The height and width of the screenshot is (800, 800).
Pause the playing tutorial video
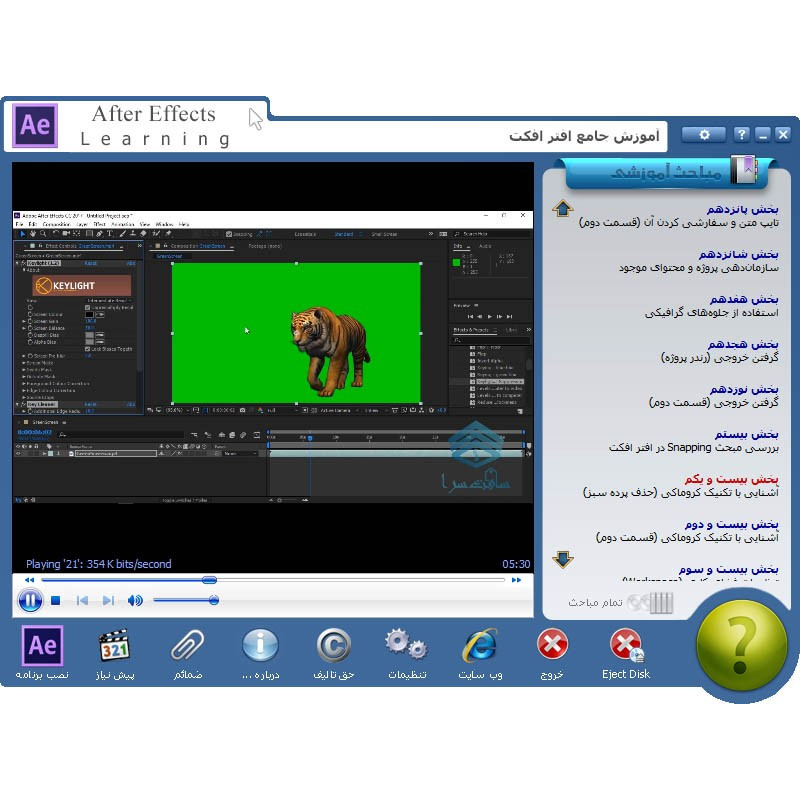click(30, 600)
